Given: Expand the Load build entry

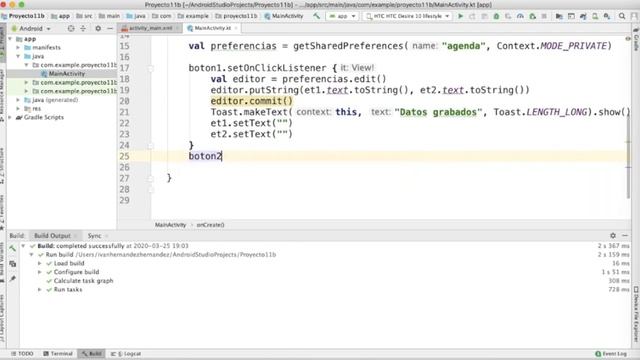Looking at the screenshot, I should click(40, 263).
